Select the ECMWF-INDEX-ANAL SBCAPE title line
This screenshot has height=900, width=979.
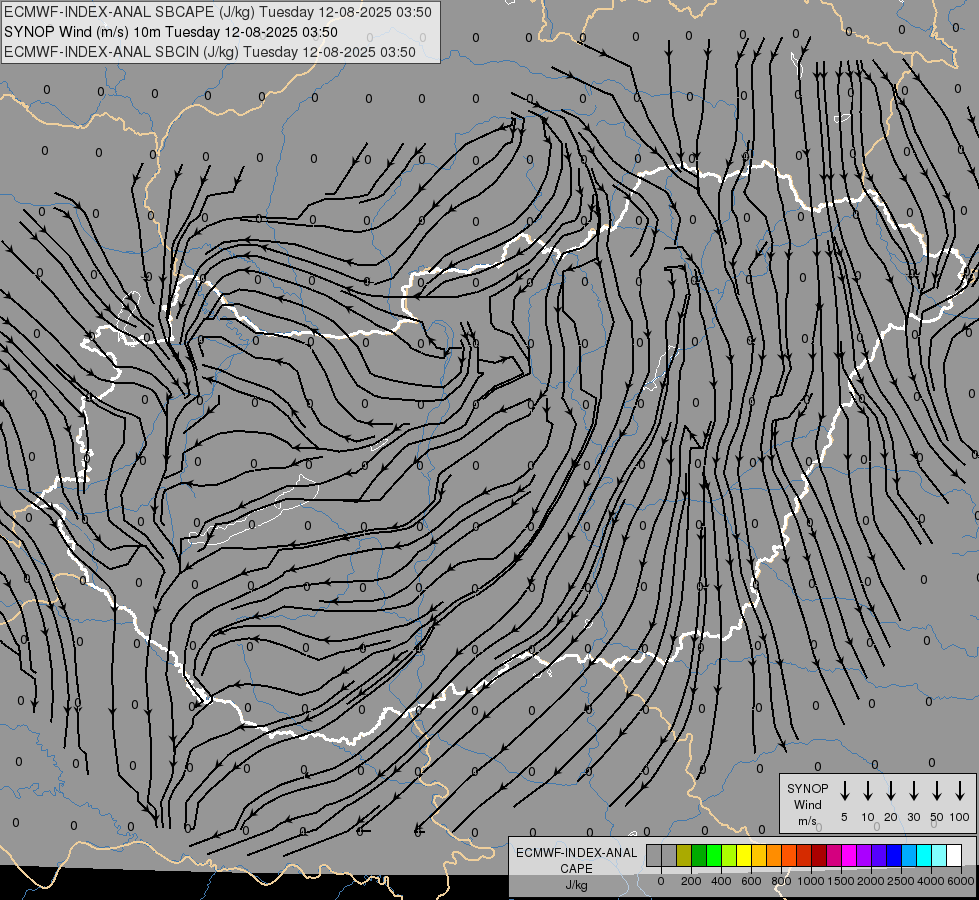[x=217, y=12]
